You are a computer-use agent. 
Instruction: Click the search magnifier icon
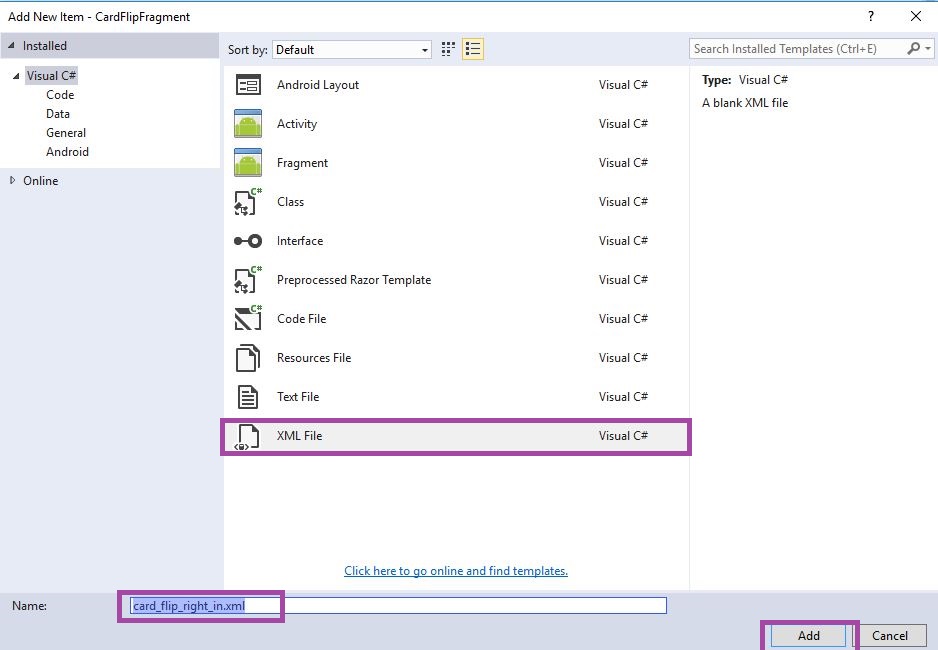[x=913, y=48]
